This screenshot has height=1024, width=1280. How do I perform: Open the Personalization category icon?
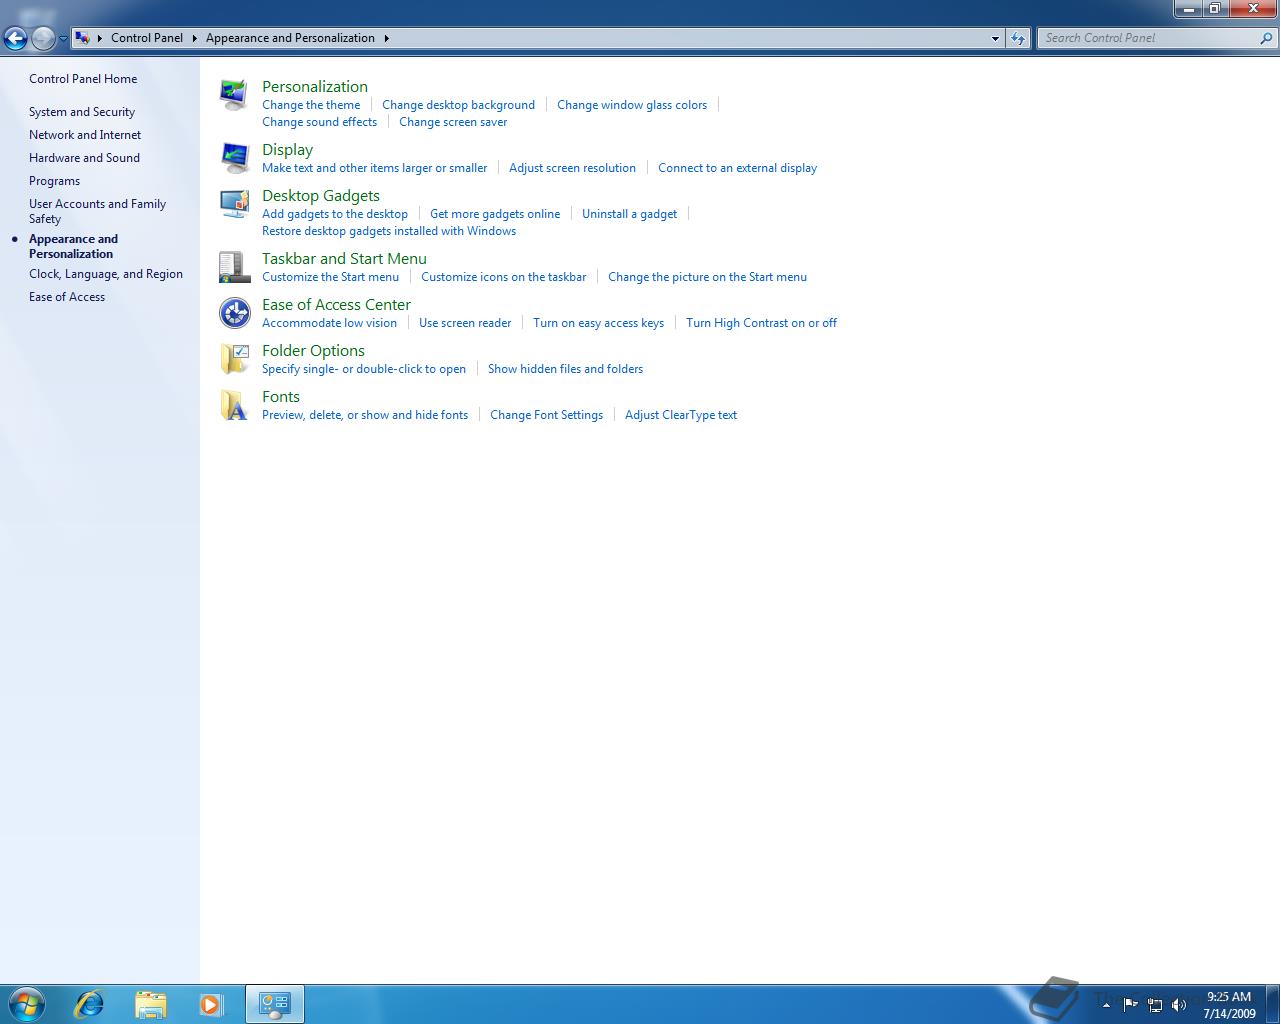tap(234, 94)
